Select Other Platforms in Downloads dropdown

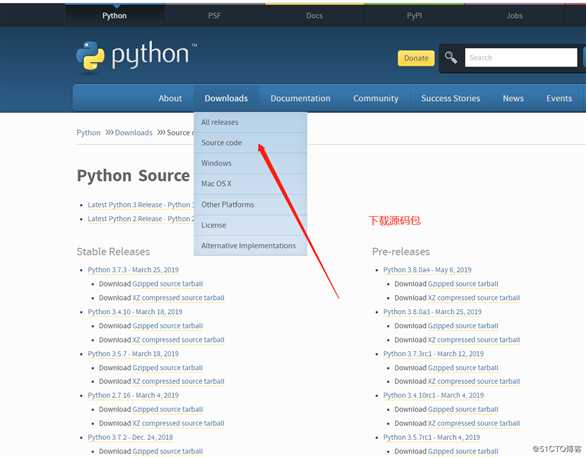click(250, 204)
